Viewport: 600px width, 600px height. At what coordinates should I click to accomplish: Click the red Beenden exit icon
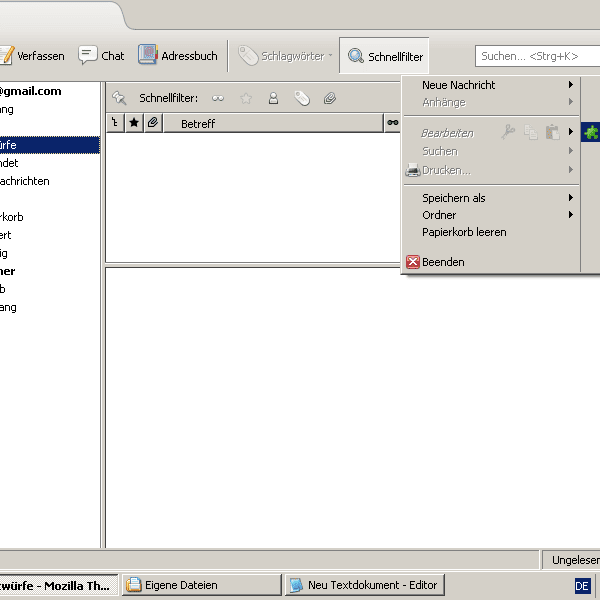pyautogui.click(x=413, y=262)
